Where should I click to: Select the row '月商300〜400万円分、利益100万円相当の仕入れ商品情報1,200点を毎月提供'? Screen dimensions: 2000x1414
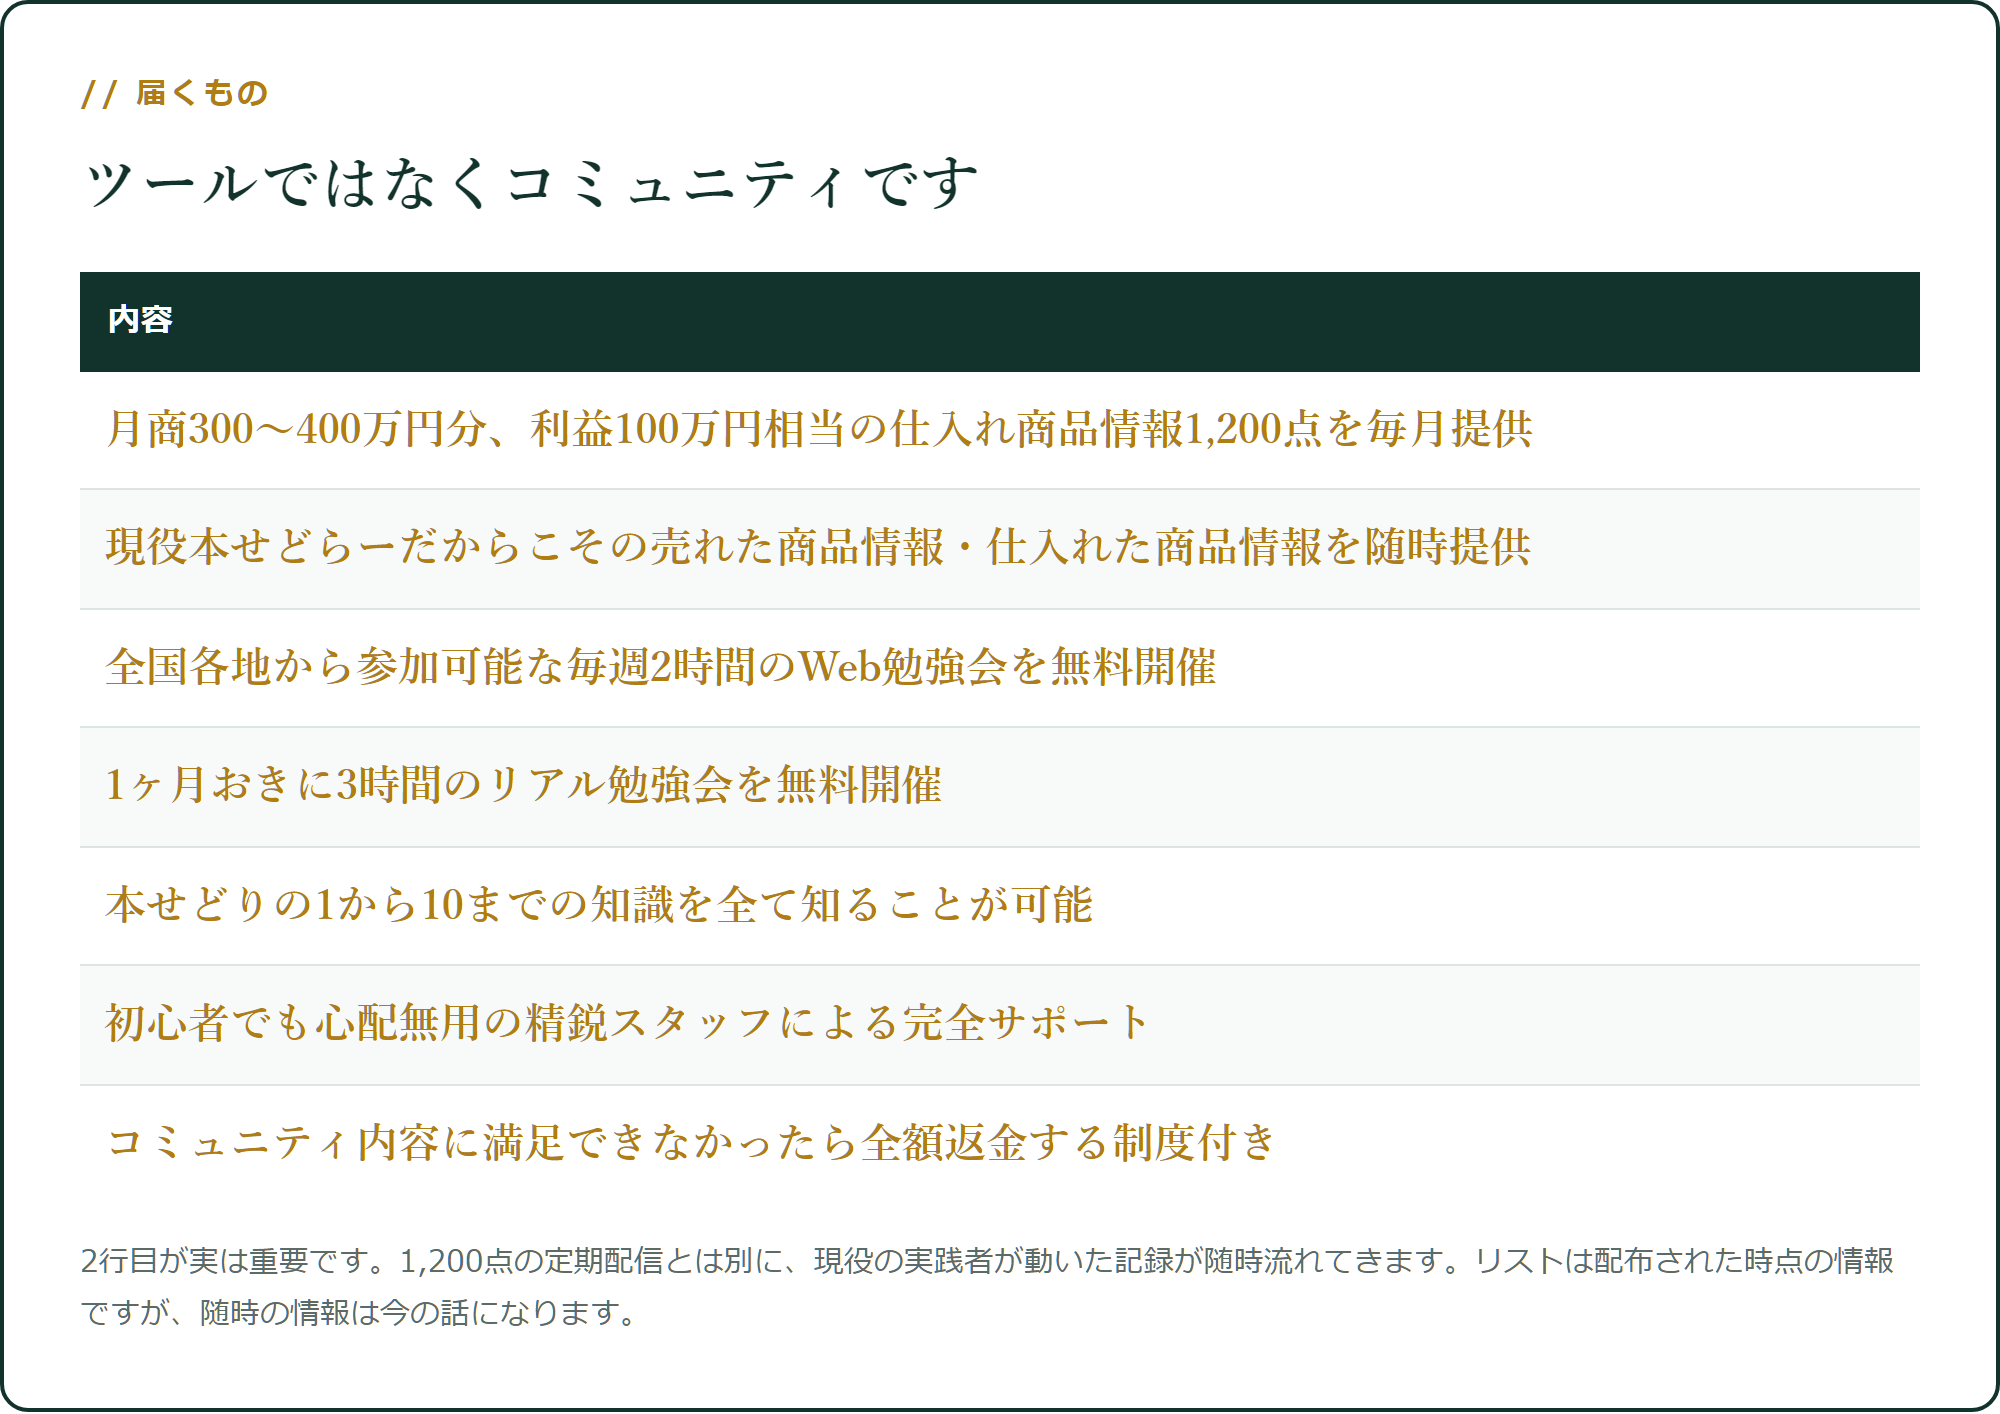[1000, 430]
